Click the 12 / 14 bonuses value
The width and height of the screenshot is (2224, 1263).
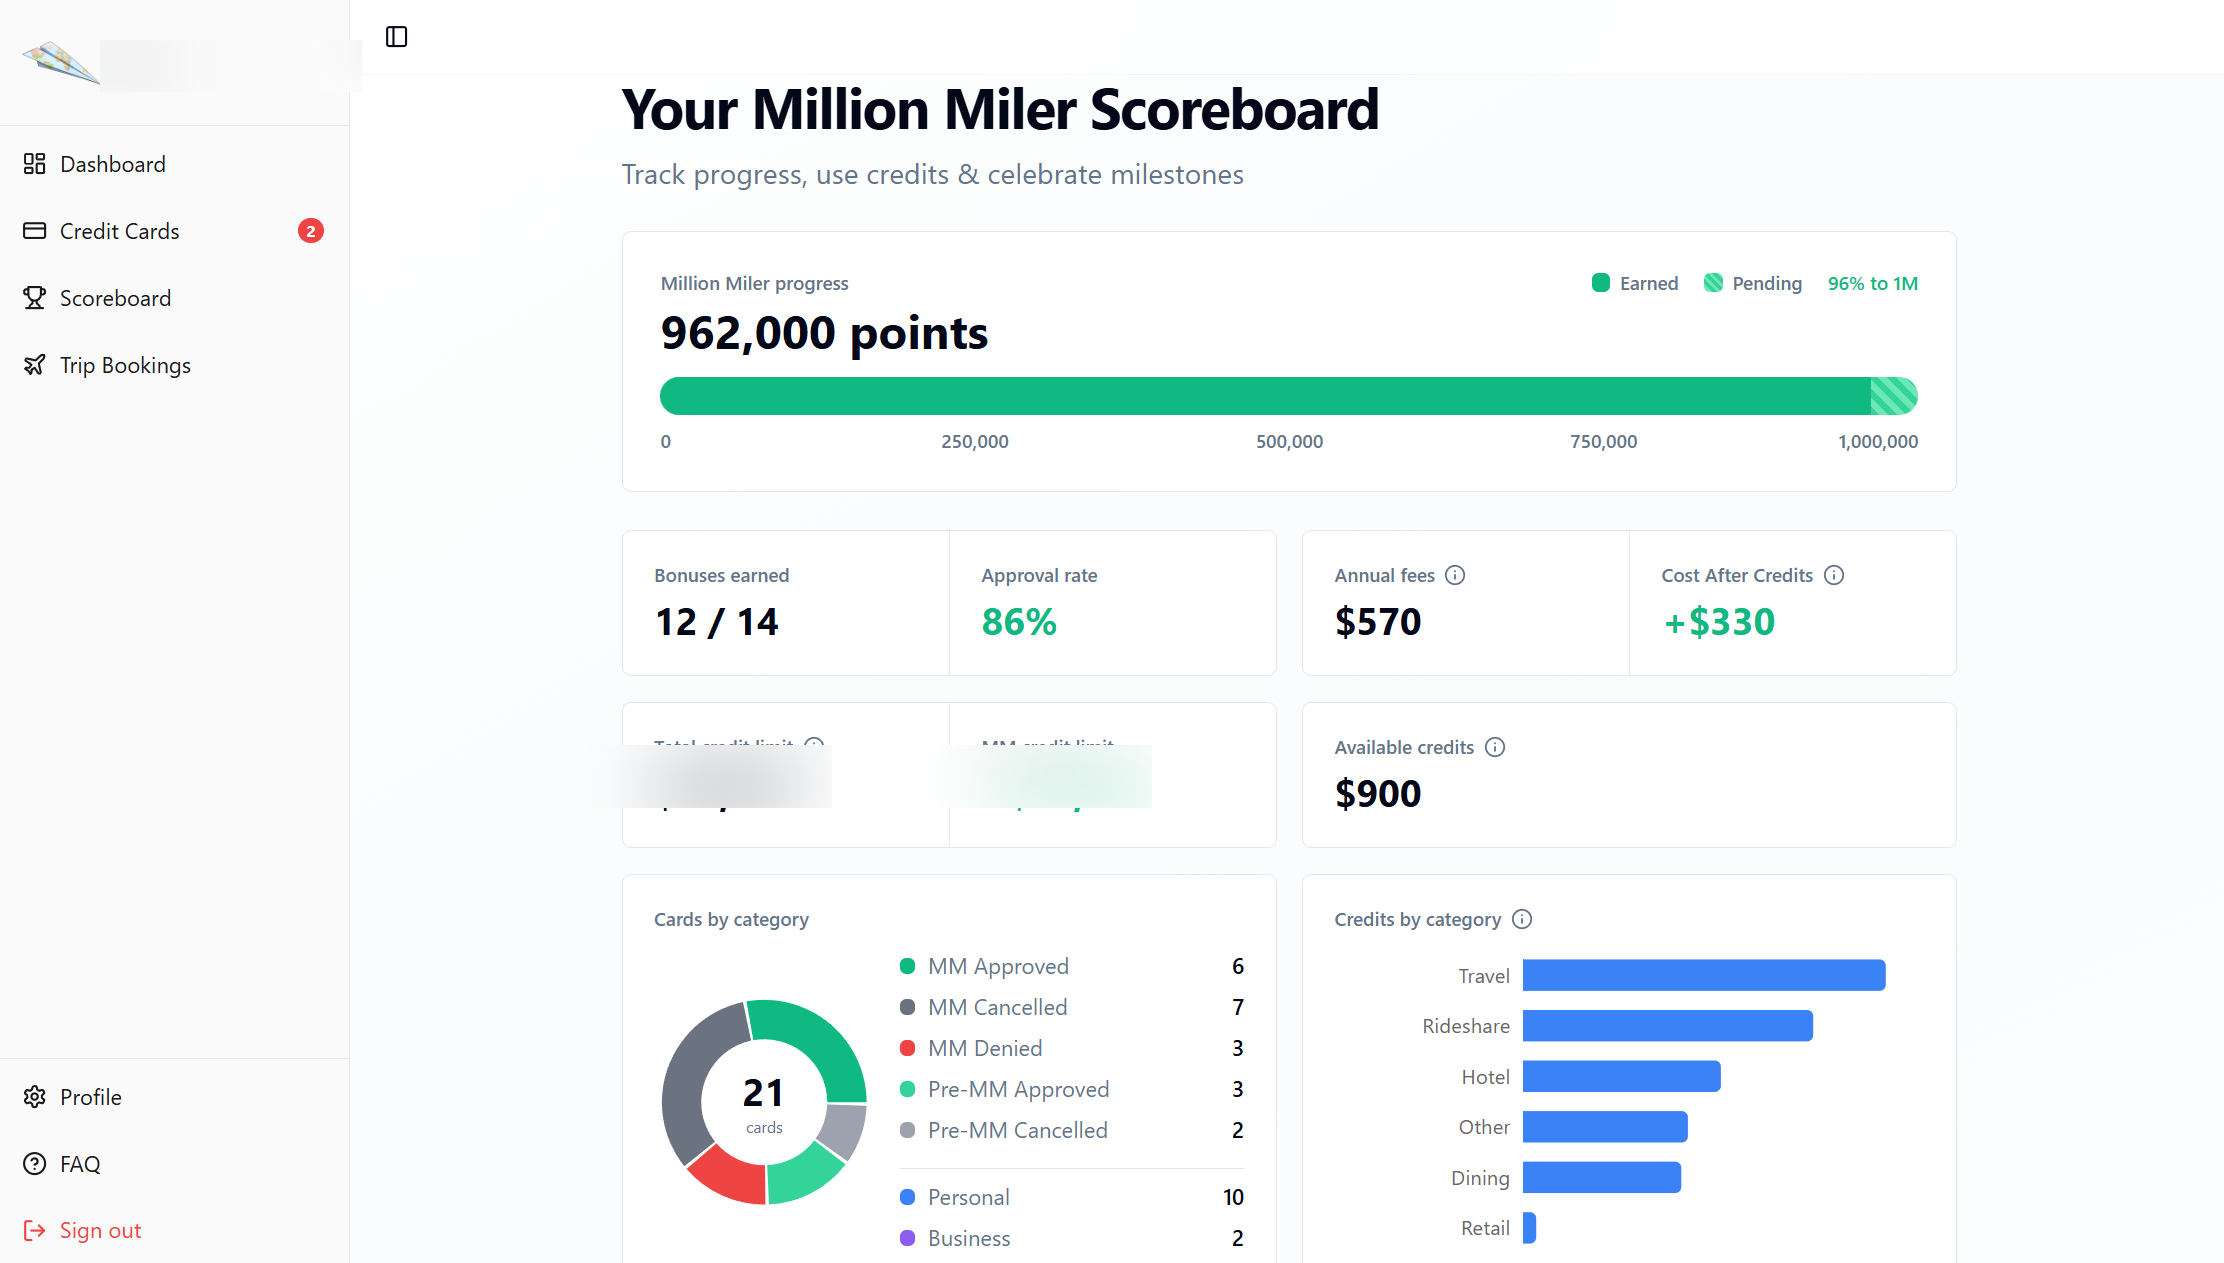click(x=716, y=622)
